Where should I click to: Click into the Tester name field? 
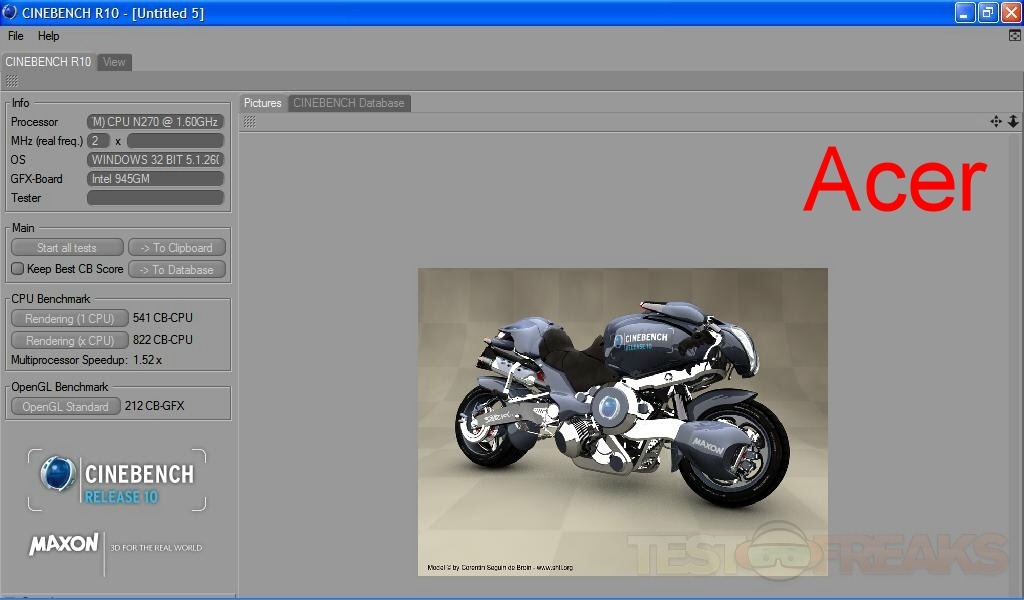click(x=155, y=198)
